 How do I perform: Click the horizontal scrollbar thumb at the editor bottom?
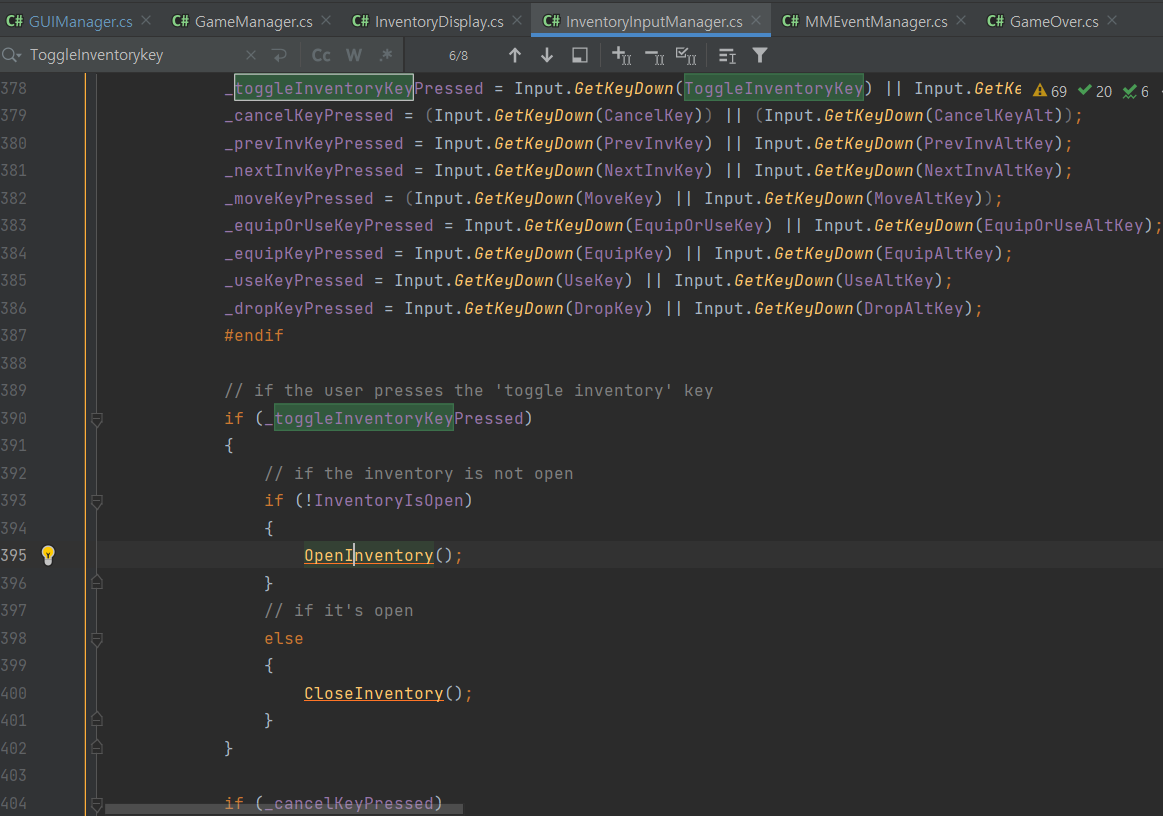click(x=284, y=809)
